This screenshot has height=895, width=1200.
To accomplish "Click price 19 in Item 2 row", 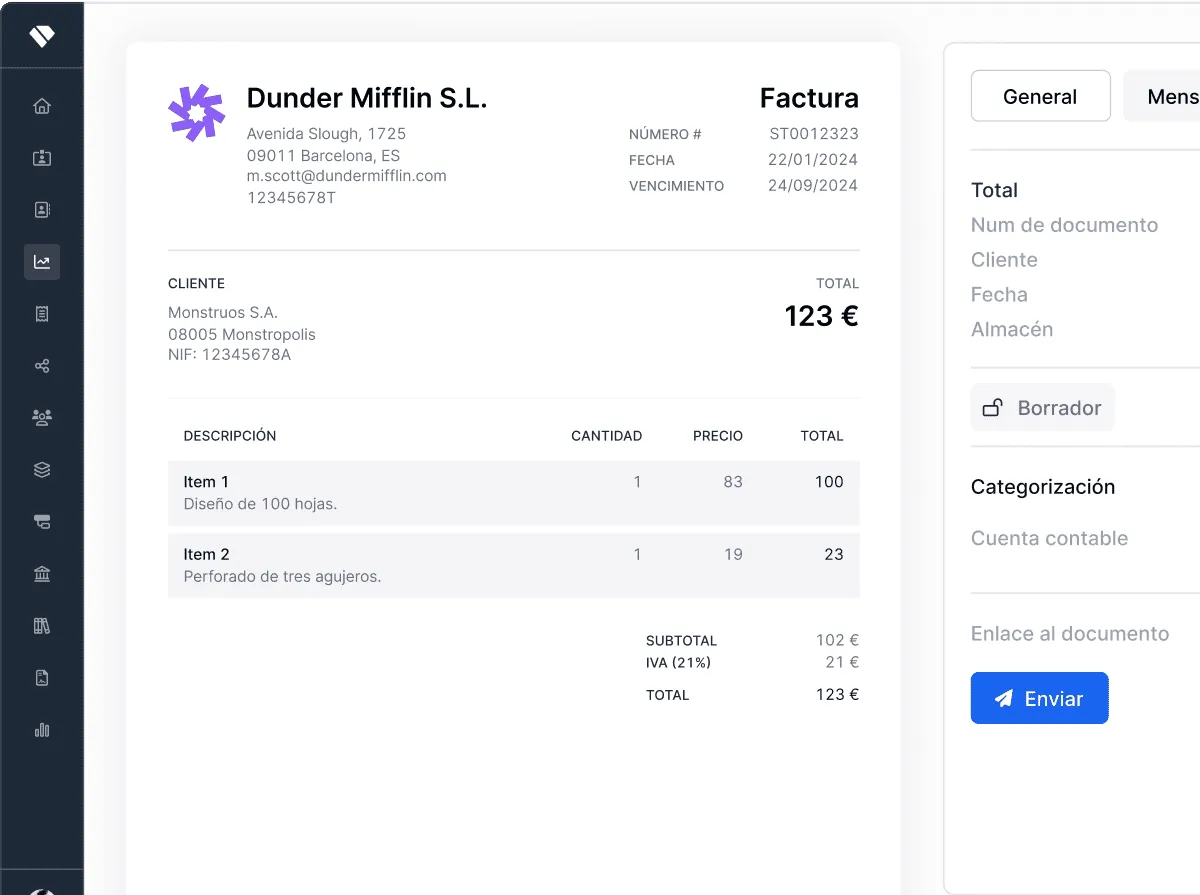I will 733,554.
